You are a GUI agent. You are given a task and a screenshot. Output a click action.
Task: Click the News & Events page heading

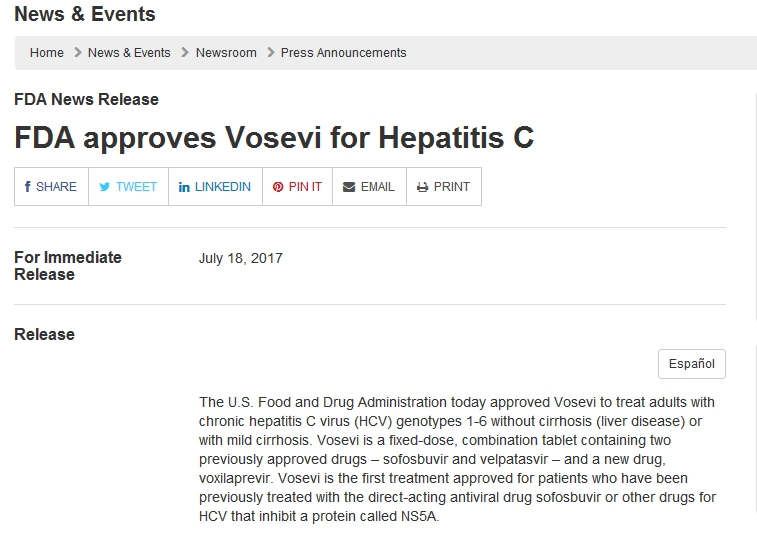[x=85, y=14]
